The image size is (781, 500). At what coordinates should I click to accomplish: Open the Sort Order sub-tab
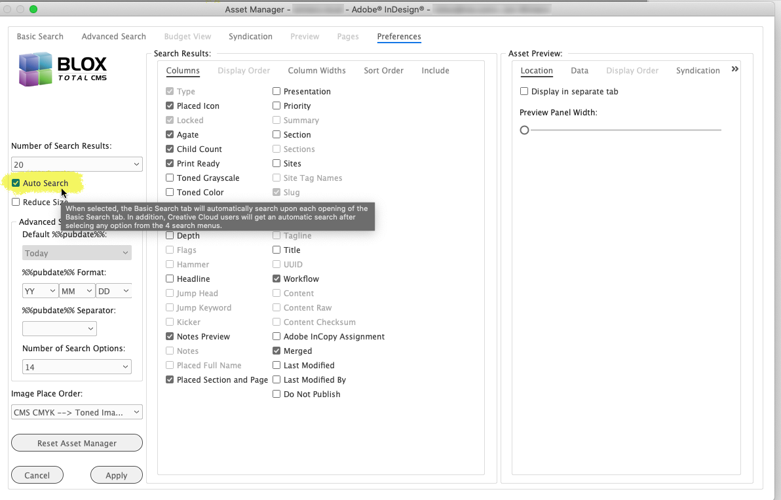[x=384, y=71]
